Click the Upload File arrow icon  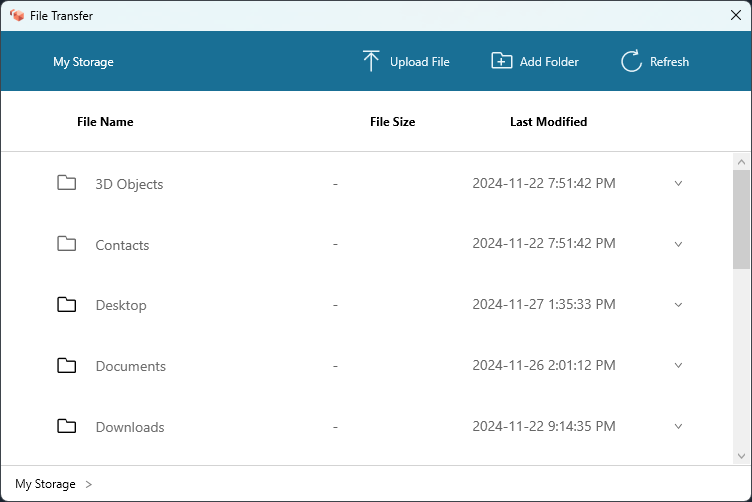point(371,61)
